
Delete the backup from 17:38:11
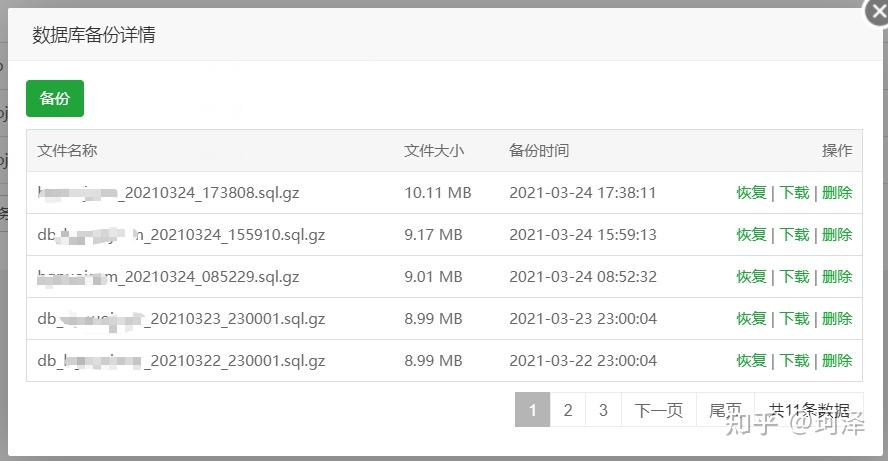click(837, 193)
